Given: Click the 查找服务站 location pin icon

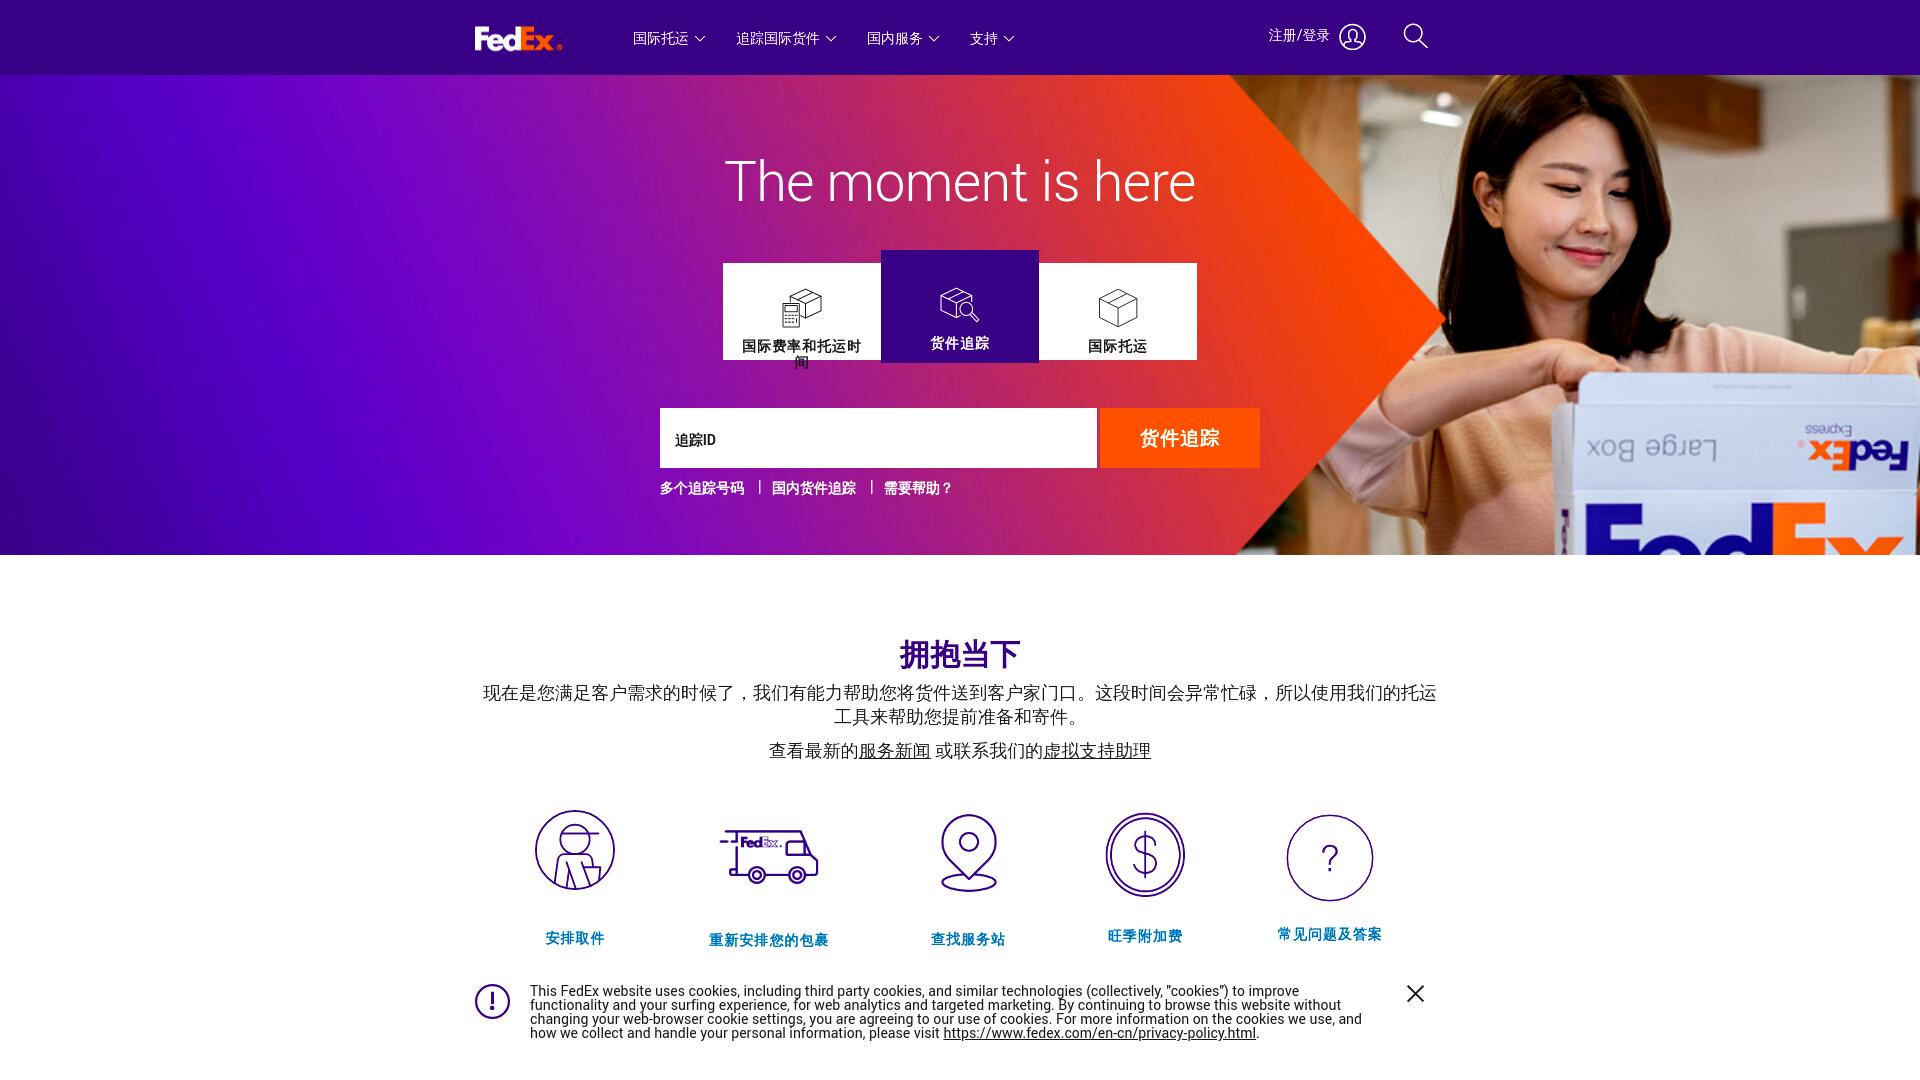Looking at the screenshot, I should tap(968, 853).
